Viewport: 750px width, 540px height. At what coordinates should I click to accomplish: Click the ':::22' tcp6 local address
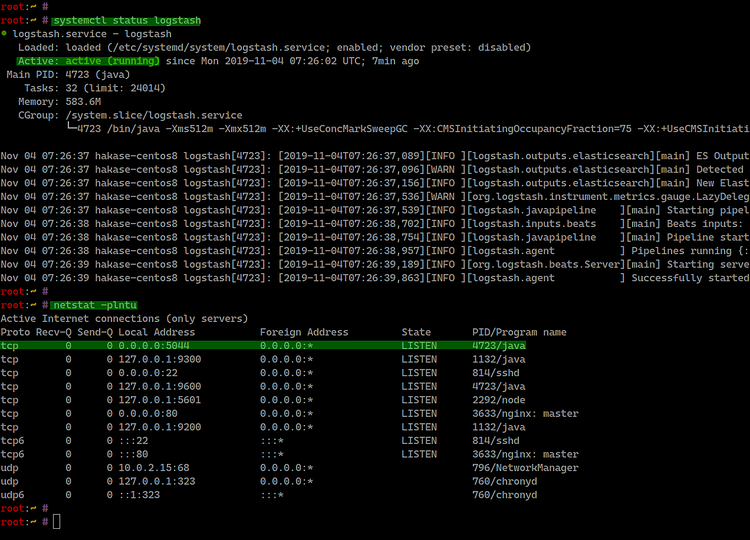tap(133, 441)
